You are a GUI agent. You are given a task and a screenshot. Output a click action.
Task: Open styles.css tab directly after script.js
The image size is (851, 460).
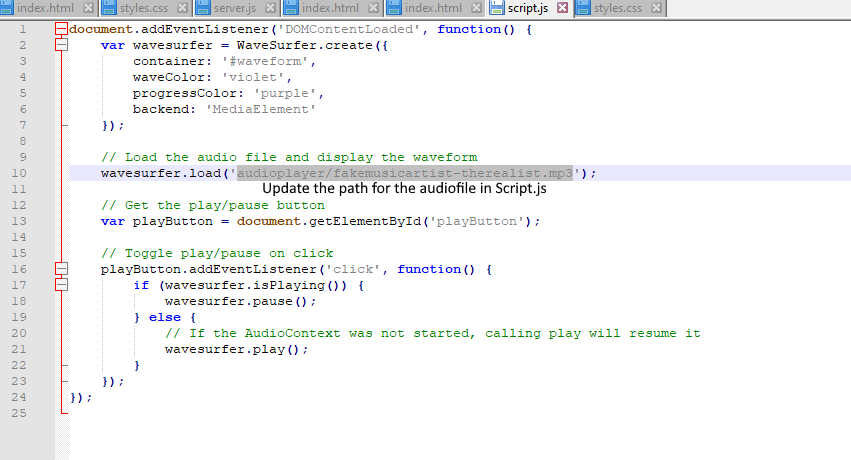point(618,8)
